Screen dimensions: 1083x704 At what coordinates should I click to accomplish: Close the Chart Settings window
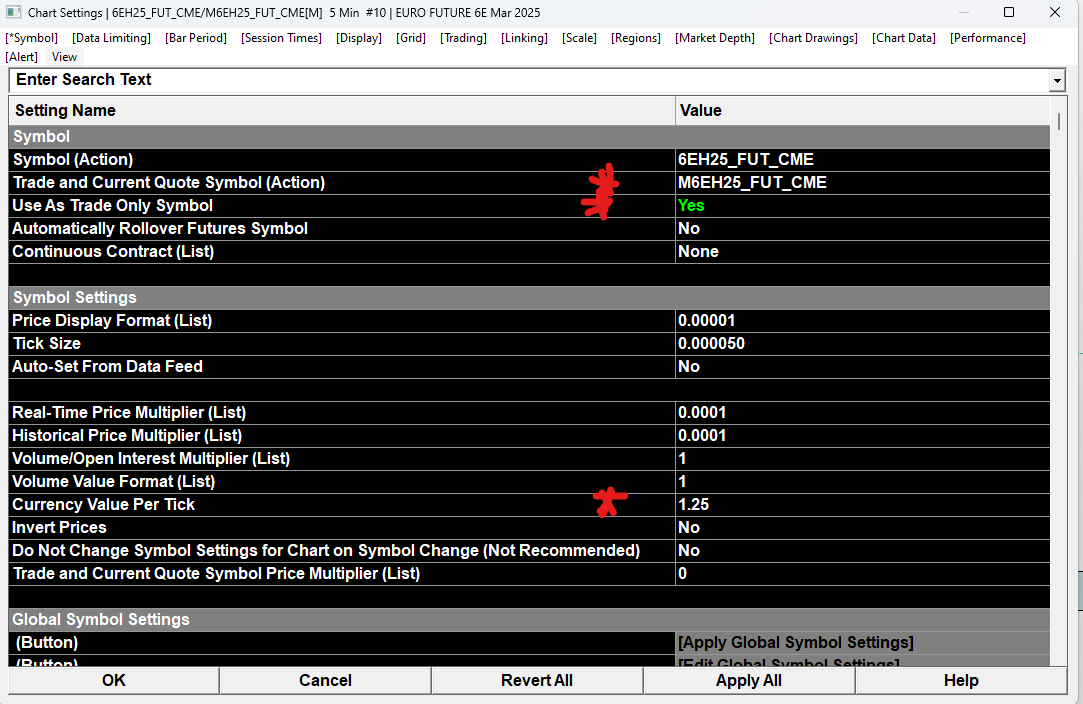(1055, 12)
